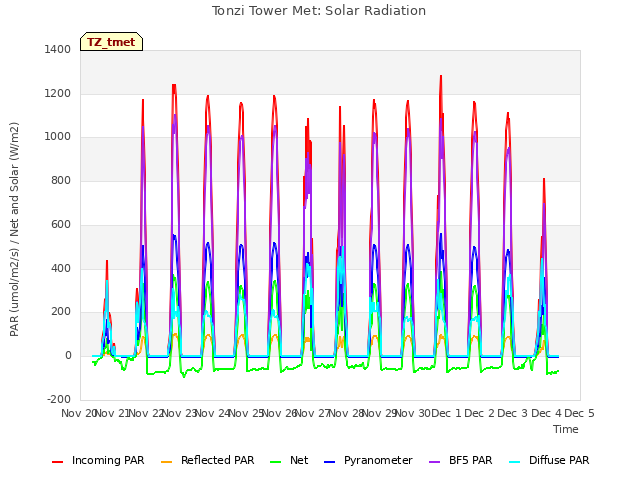The height and width of the screenshot is (480, 640).
Task: Click the Nov 23 x-axis tick label
Action: (x=180, y=413)
